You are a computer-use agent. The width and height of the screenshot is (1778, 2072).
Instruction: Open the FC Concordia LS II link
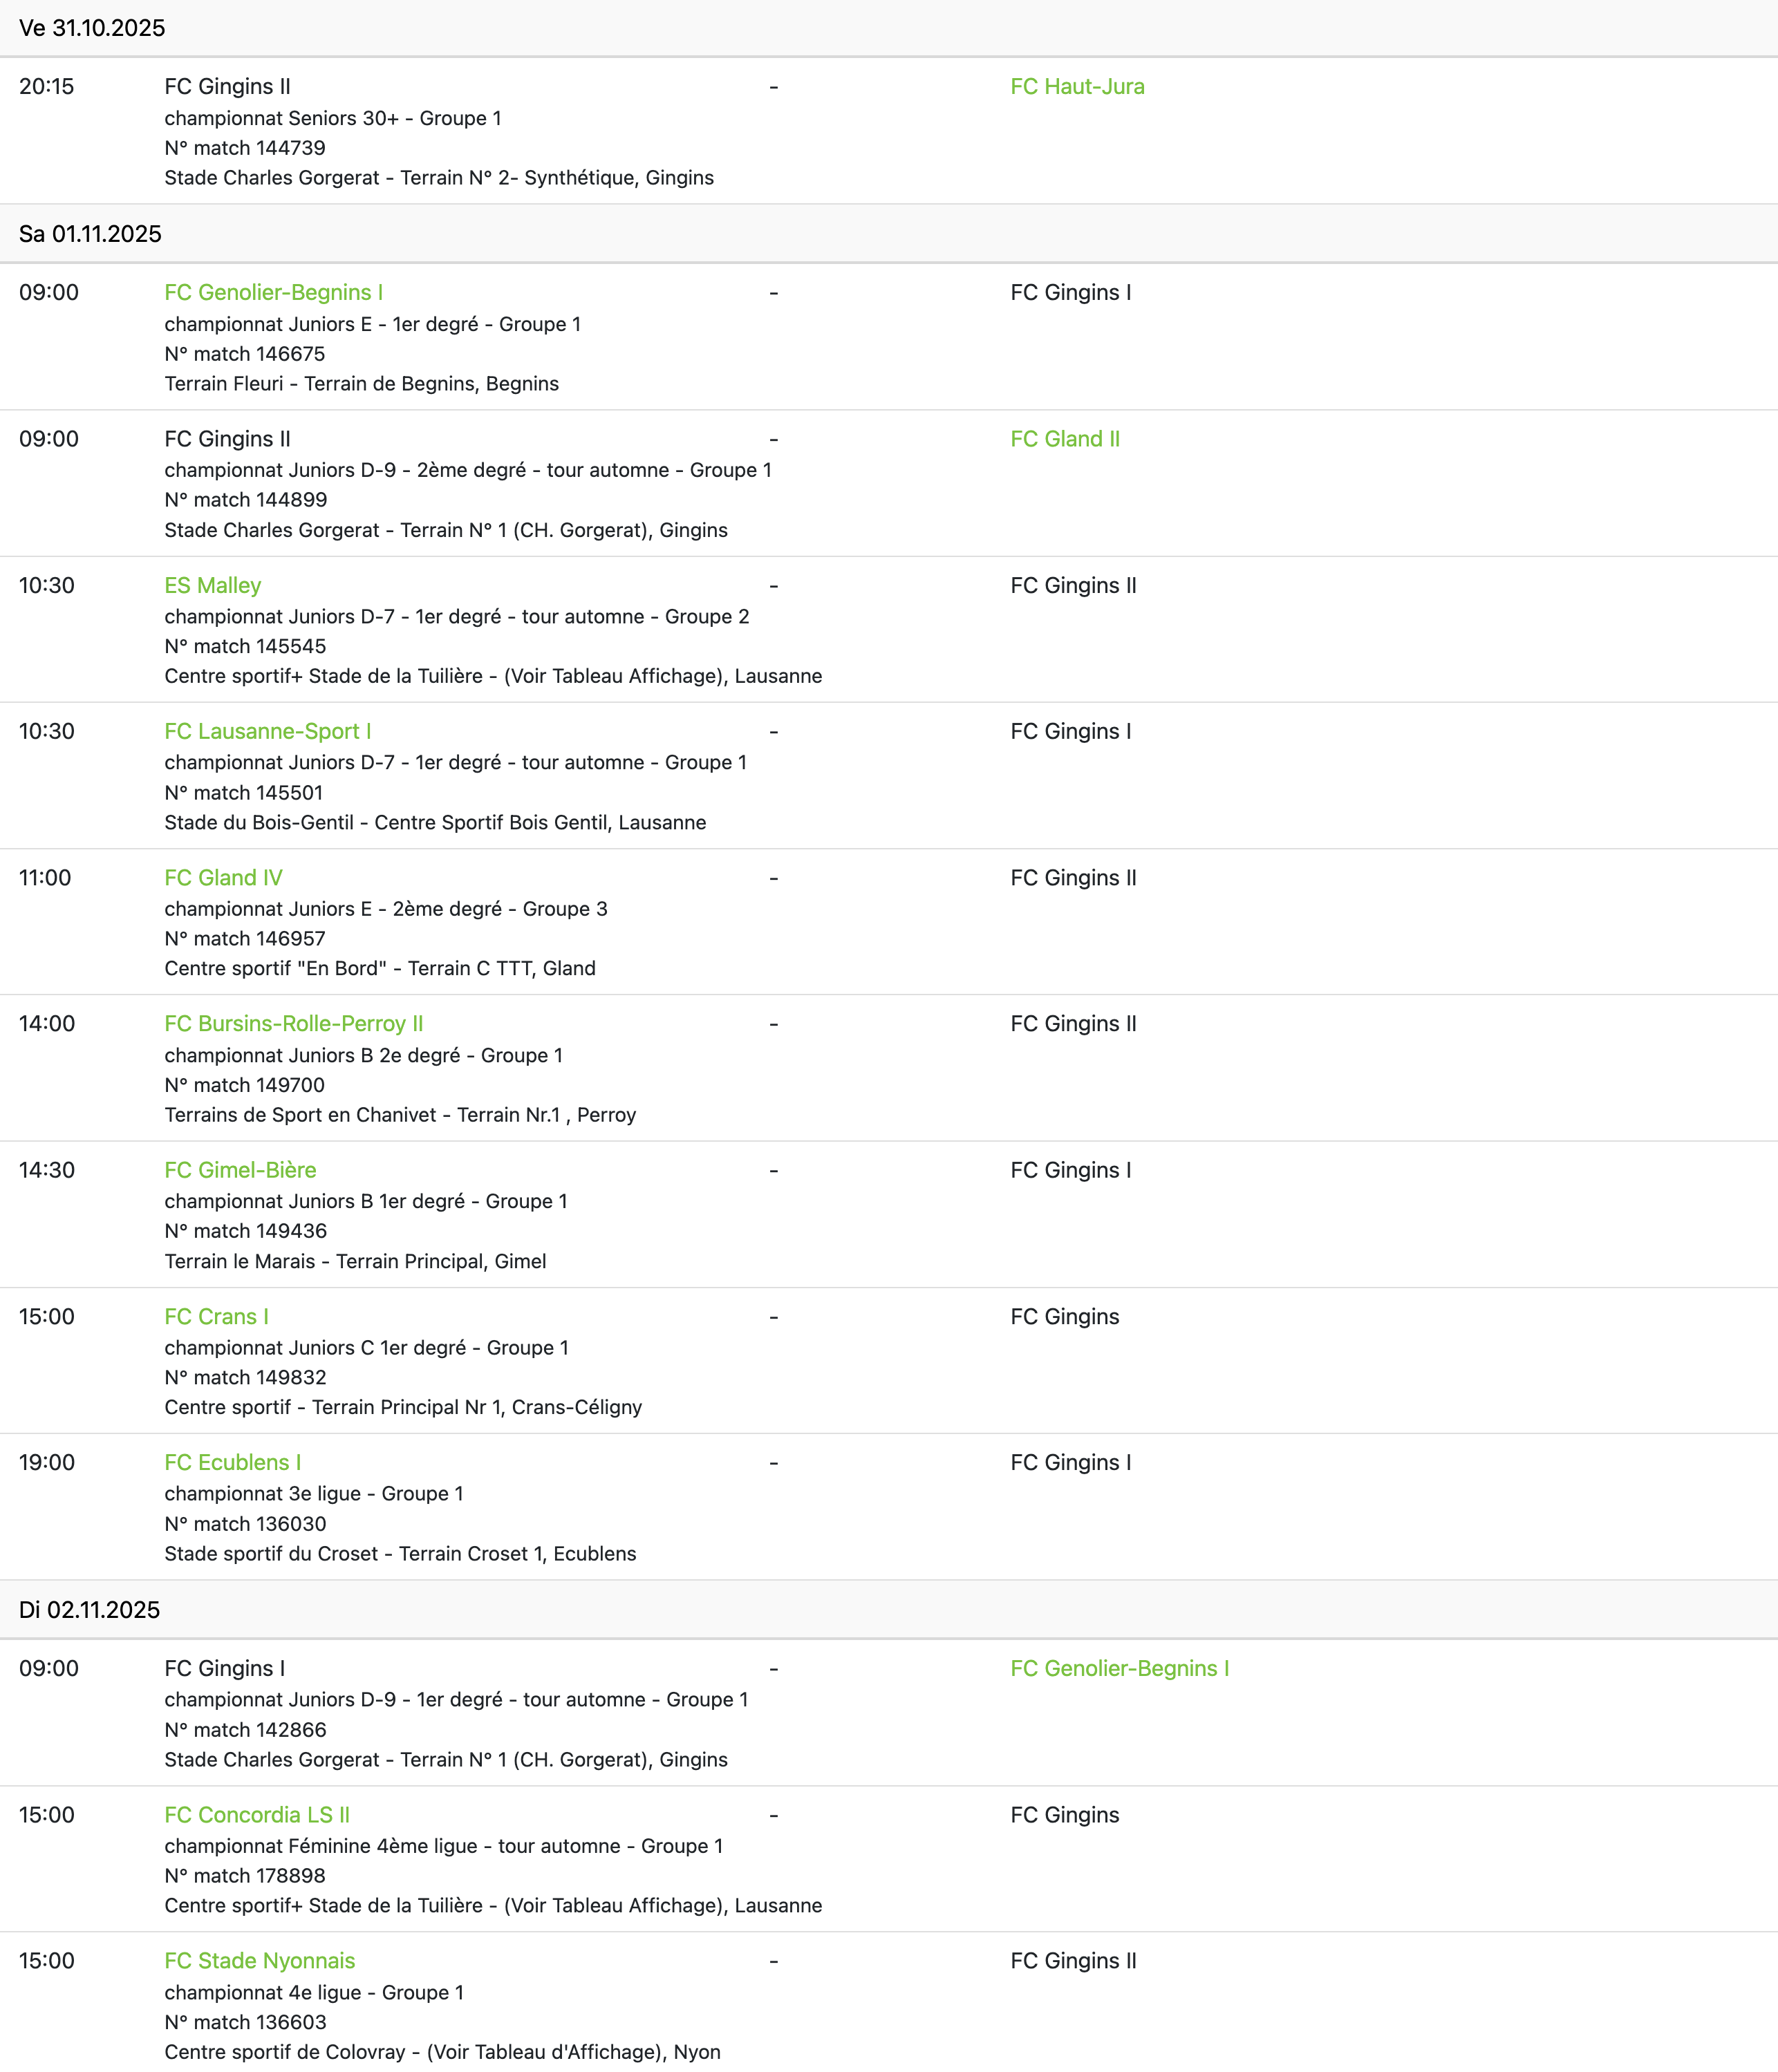257,1815
